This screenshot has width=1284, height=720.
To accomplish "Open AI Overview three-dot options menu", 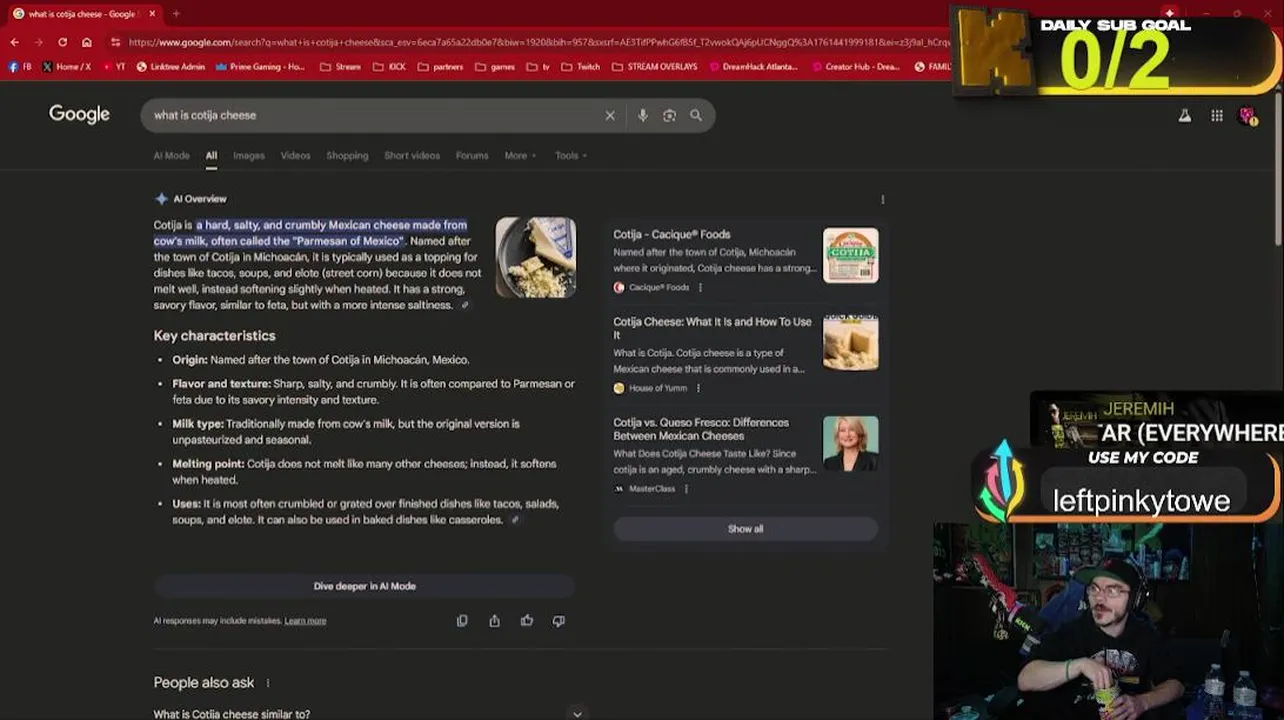I will pos(882,200).
